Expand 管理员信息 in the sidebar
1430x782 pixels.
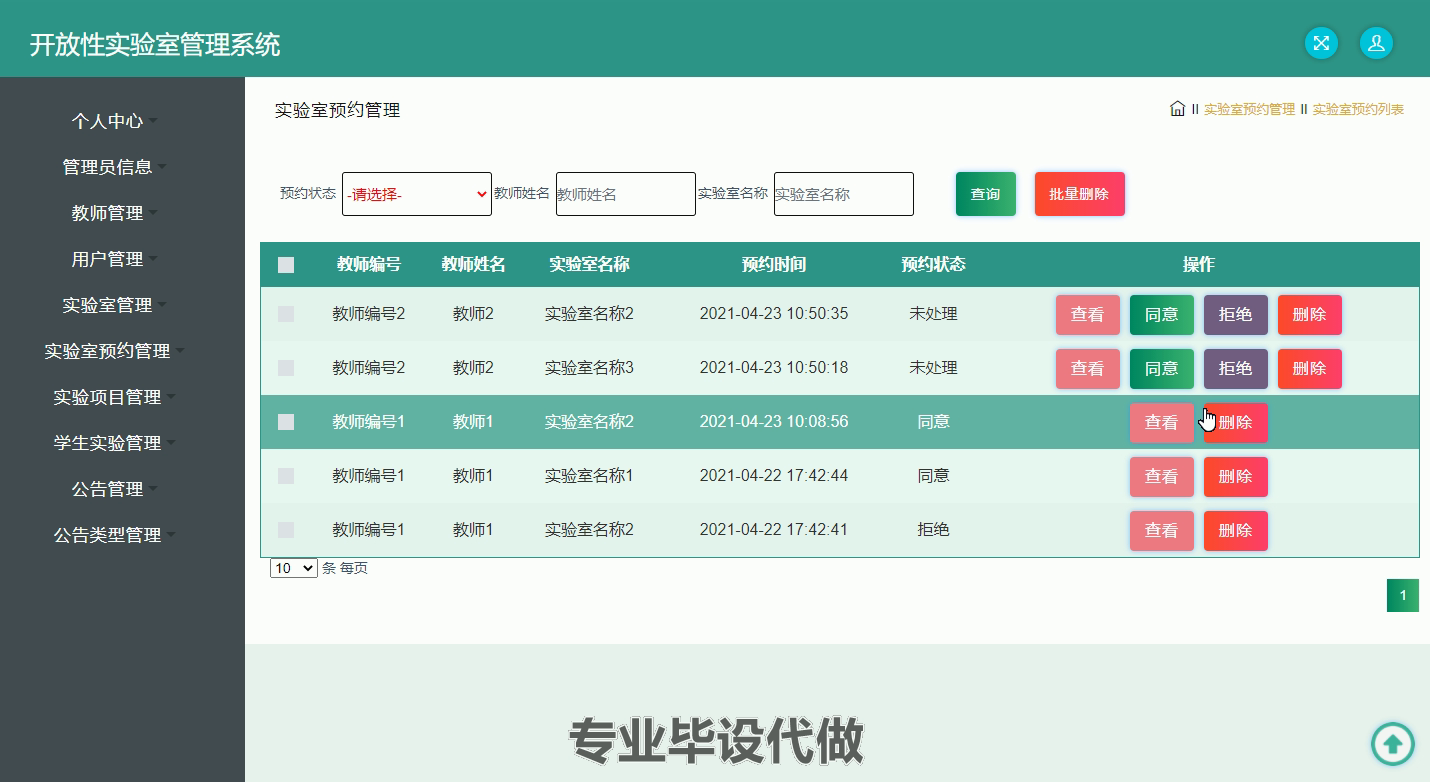click(x=114, y=167)
